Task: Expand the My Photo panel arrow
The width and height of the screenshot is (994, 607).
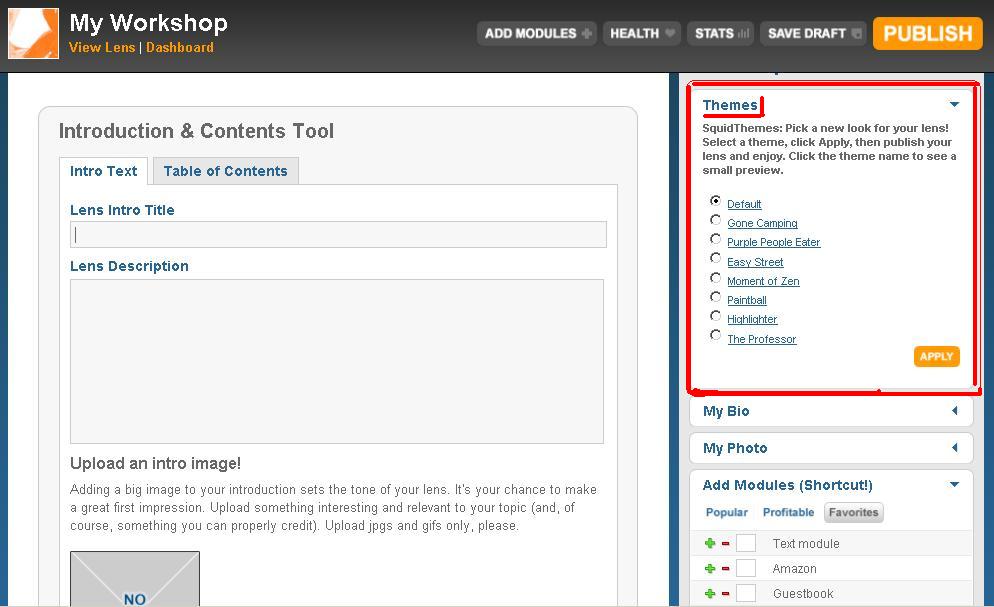Action: point(955,447)
